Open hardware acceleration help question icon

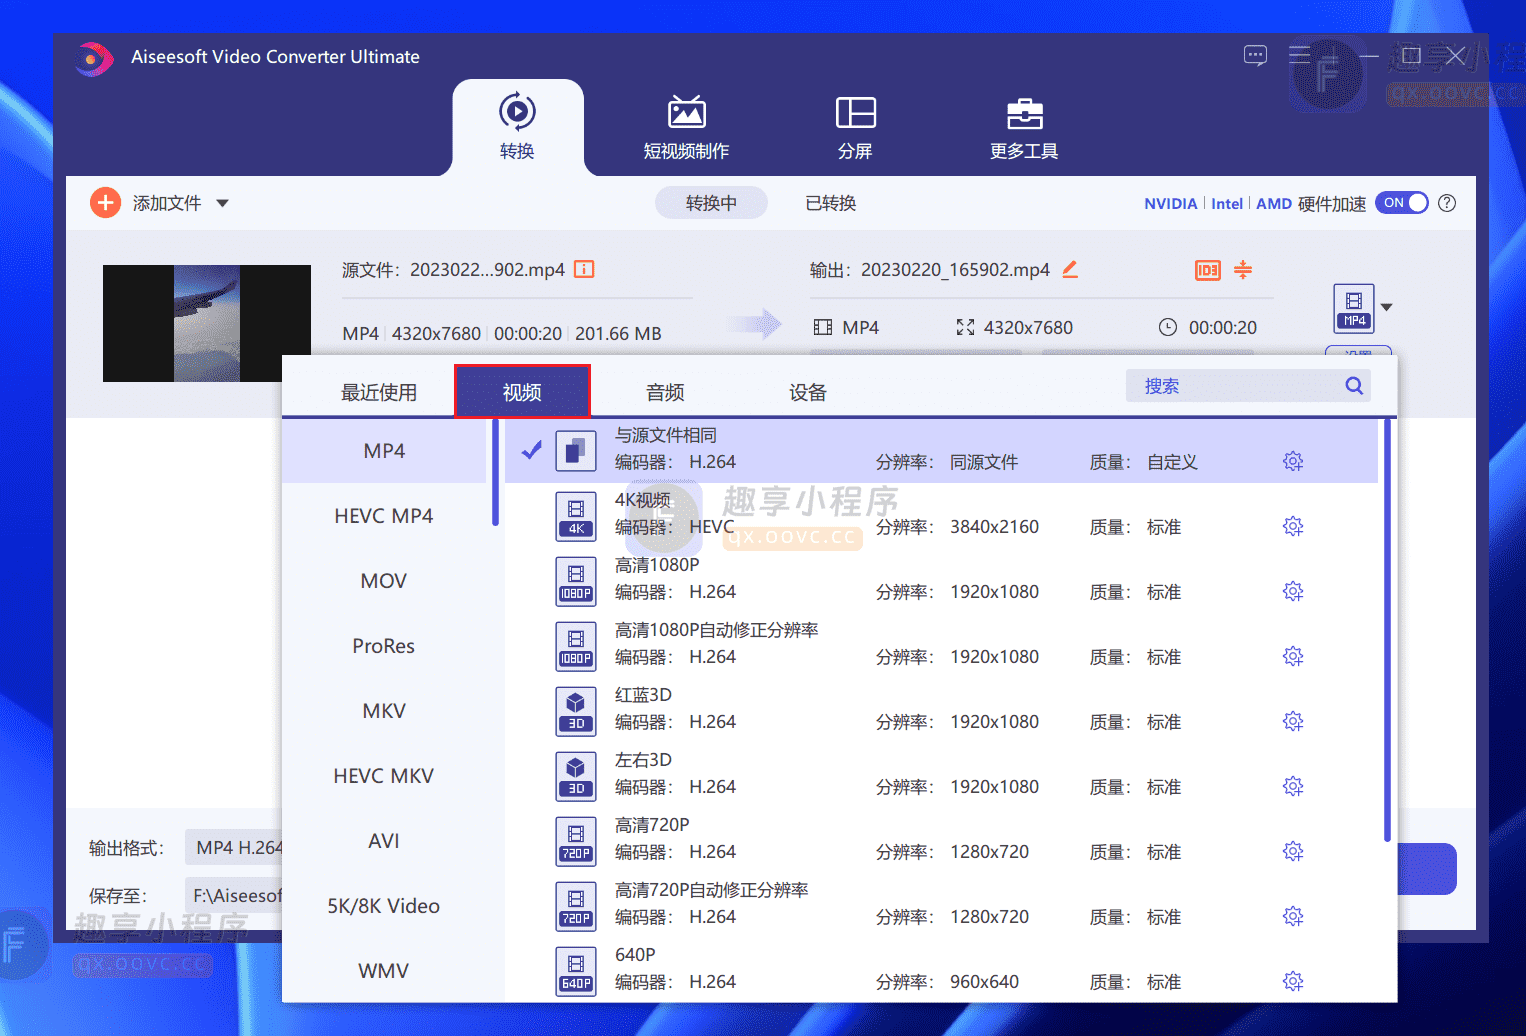[1447, 203]
